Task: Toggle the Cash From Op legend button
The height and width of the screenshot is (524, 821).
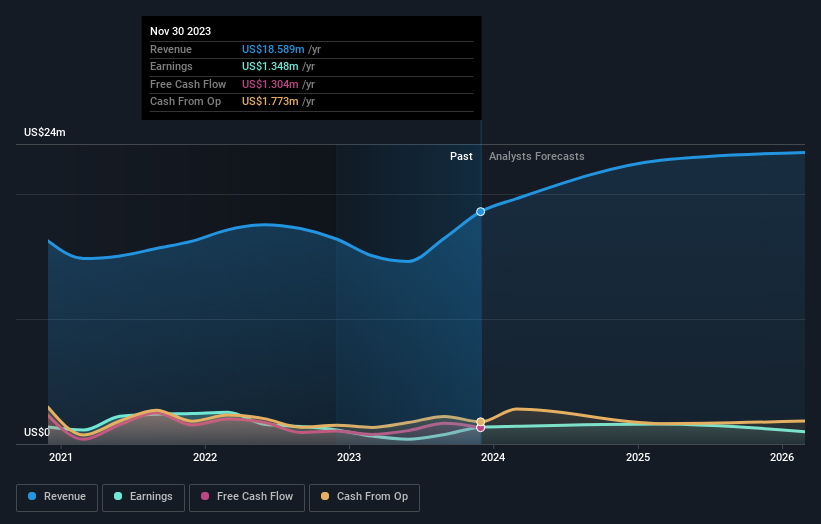Action: pos(364,497)
